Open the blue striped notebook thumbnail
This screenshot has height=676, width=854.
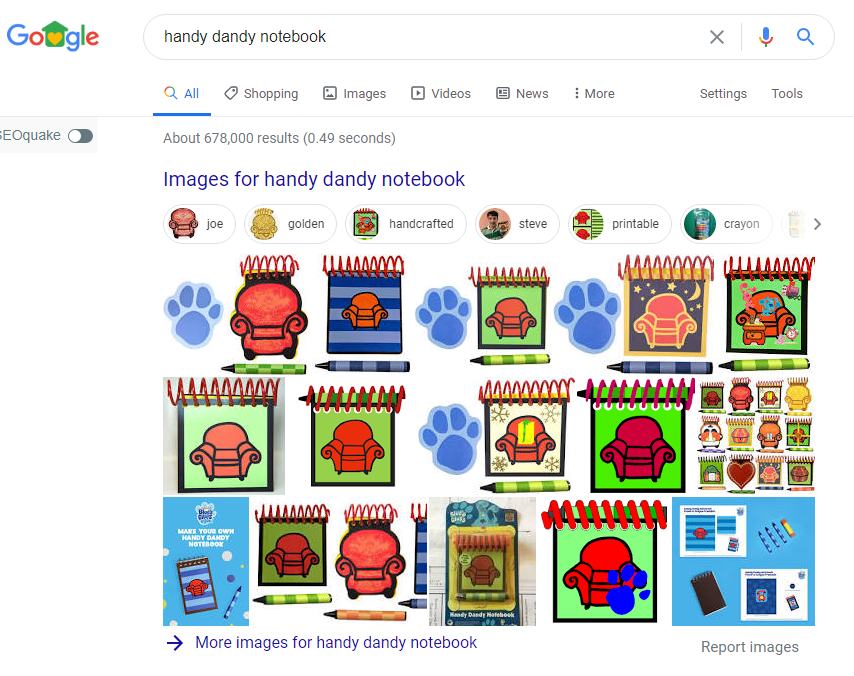[363, 314]
